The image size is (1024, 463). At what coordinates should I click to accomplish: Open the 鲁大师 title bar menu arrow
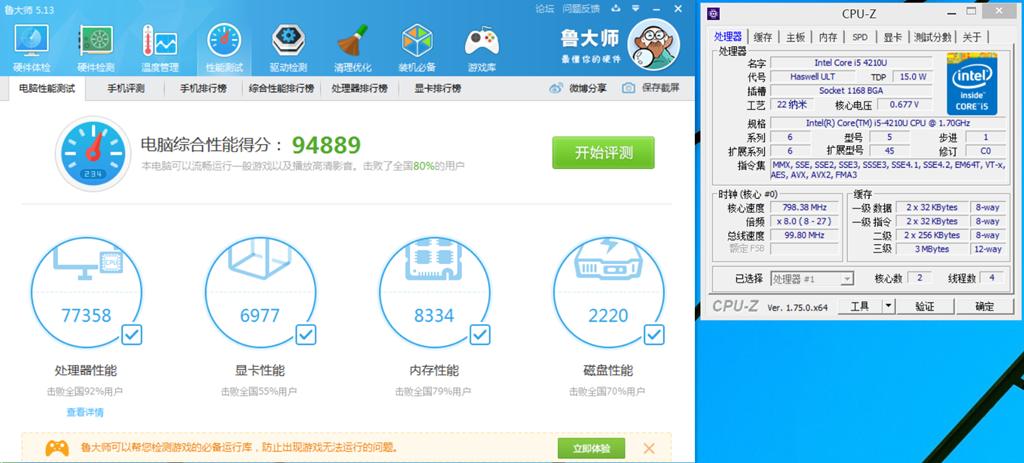(636, 8)
